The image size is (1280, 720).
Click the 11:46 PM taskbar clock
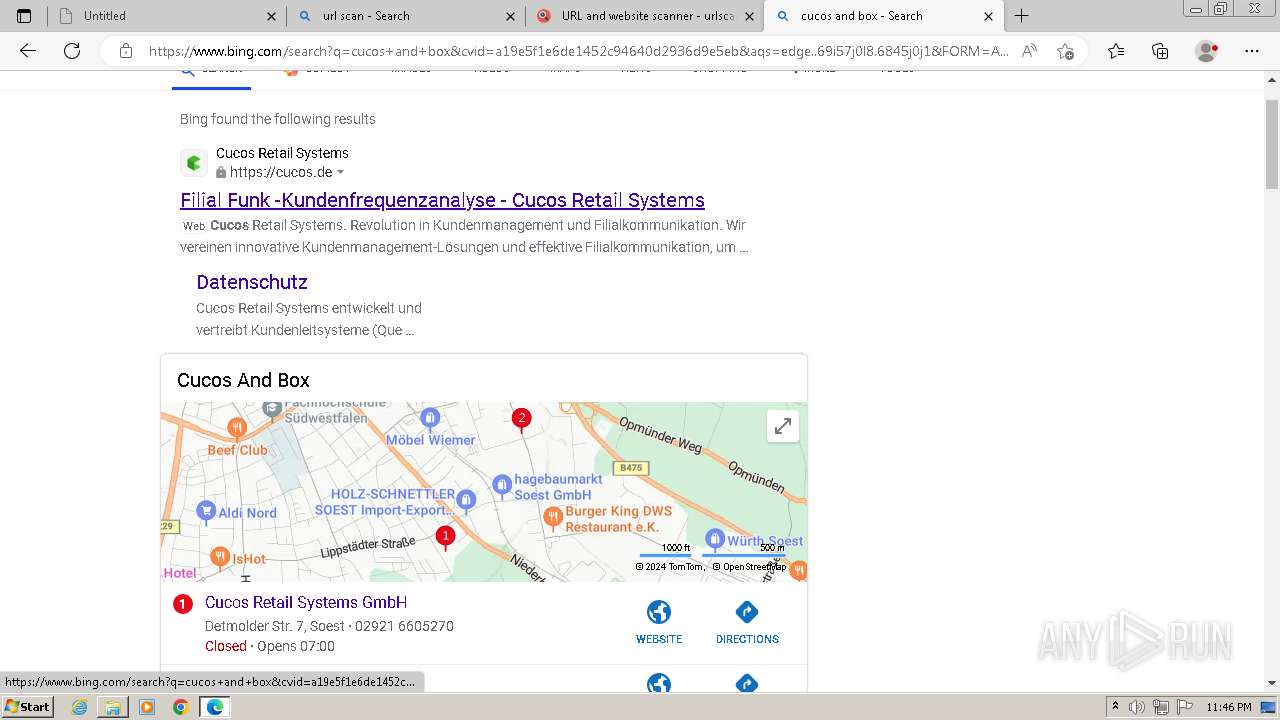pos(1229,707)
